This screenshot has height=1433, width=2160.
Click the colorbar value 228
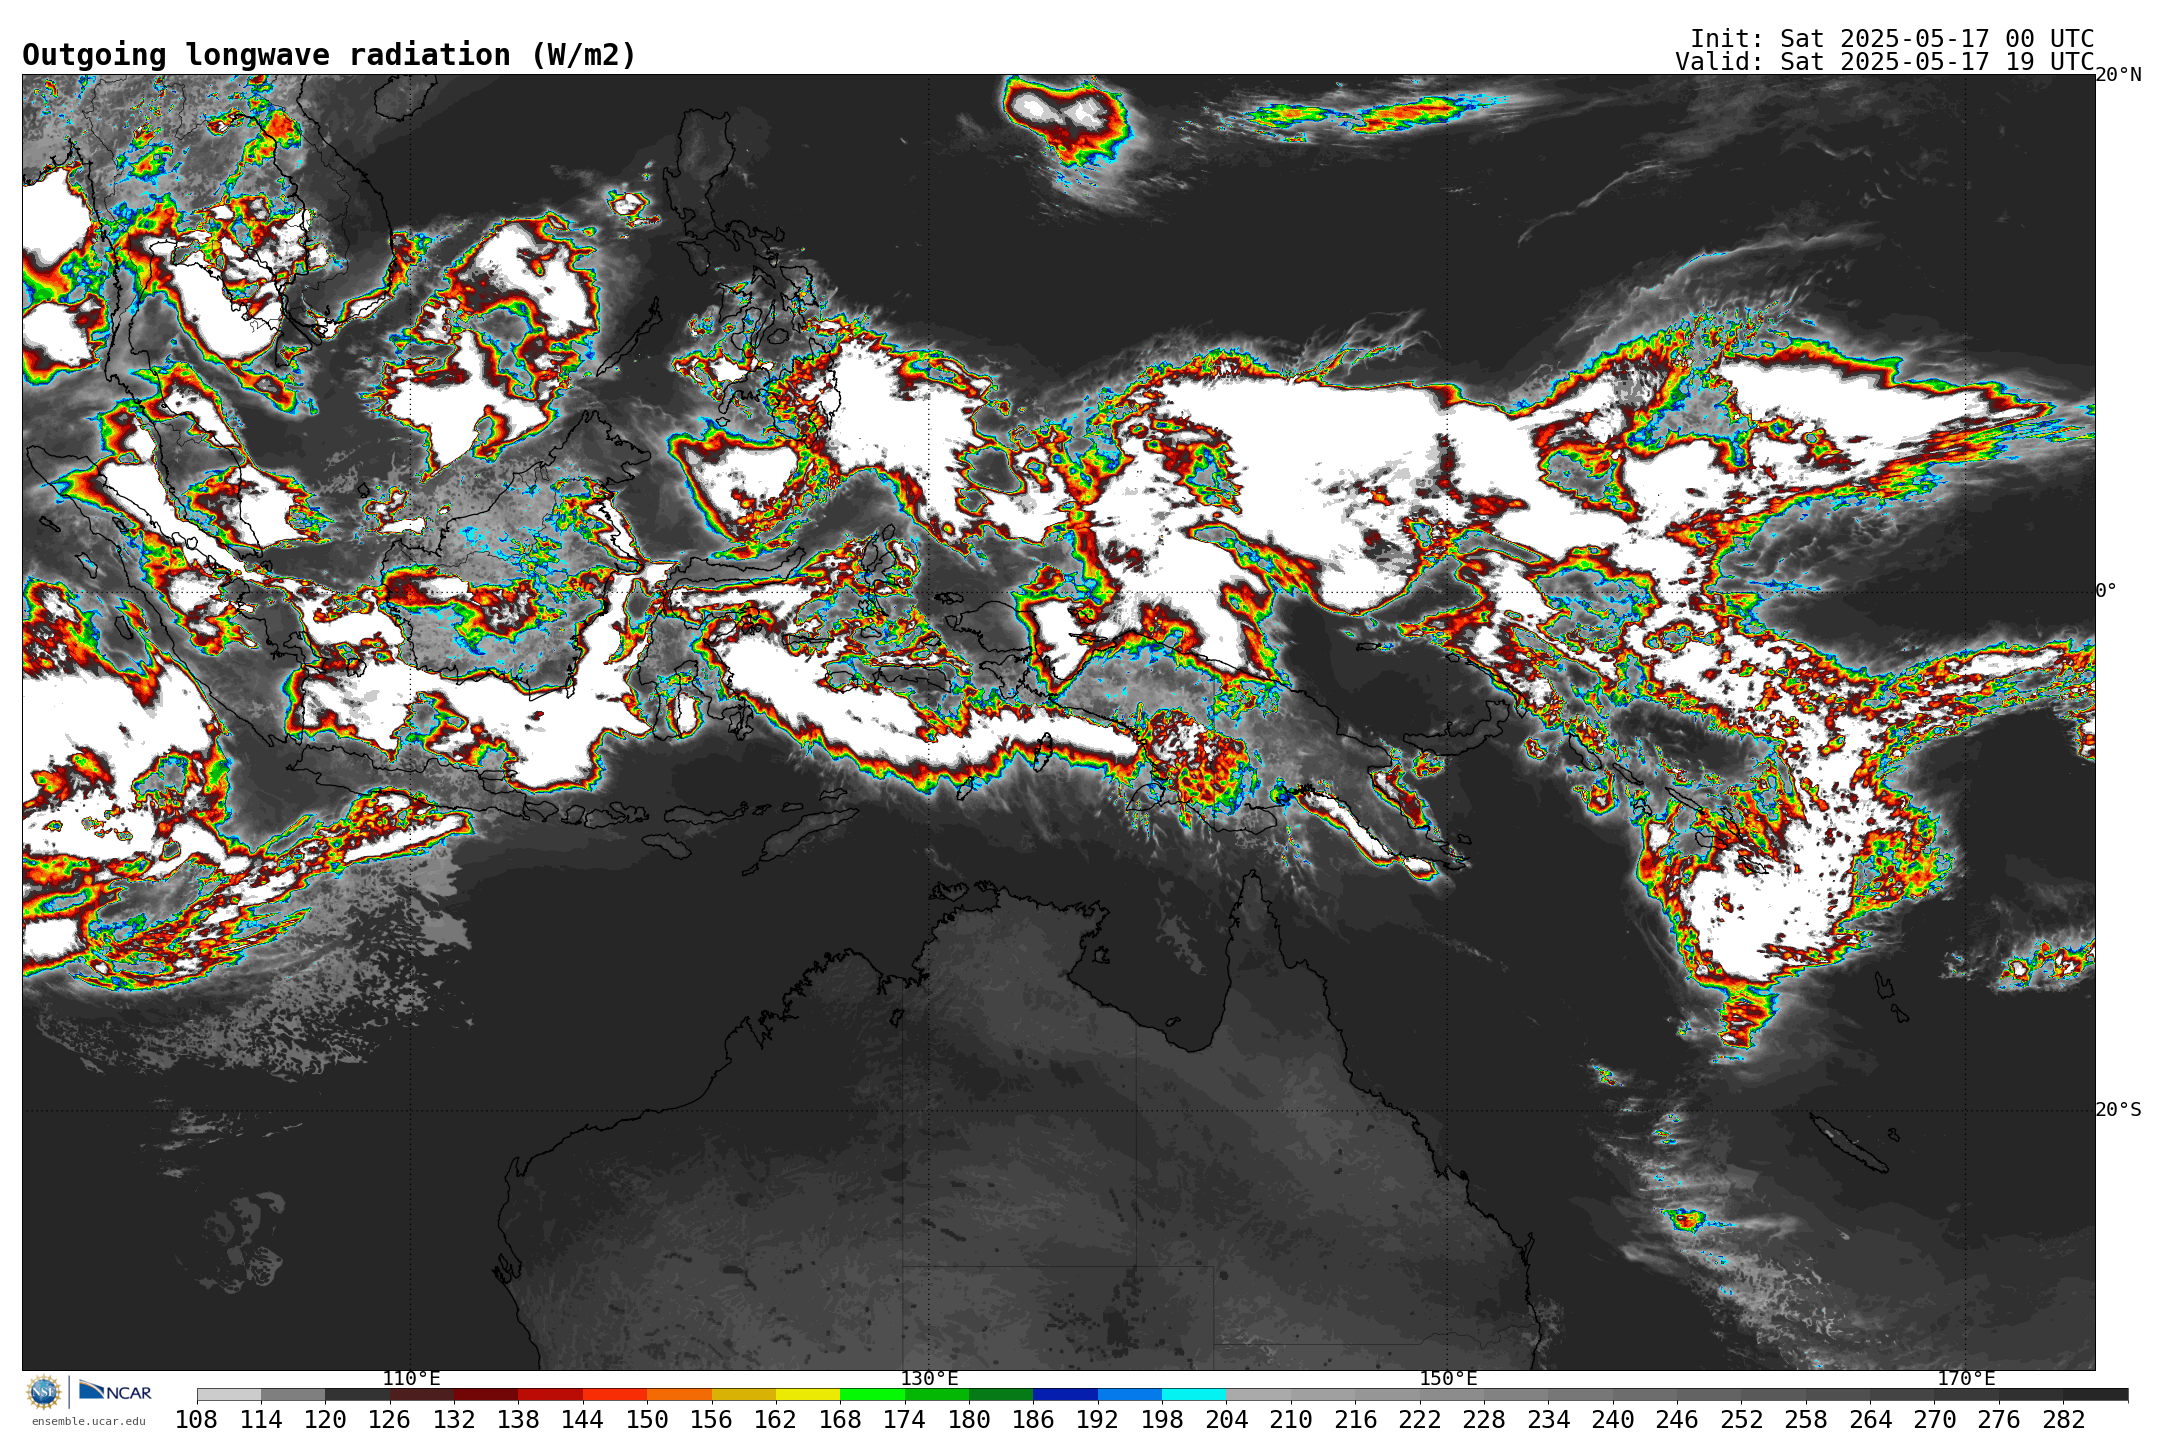(1484, 1420)
